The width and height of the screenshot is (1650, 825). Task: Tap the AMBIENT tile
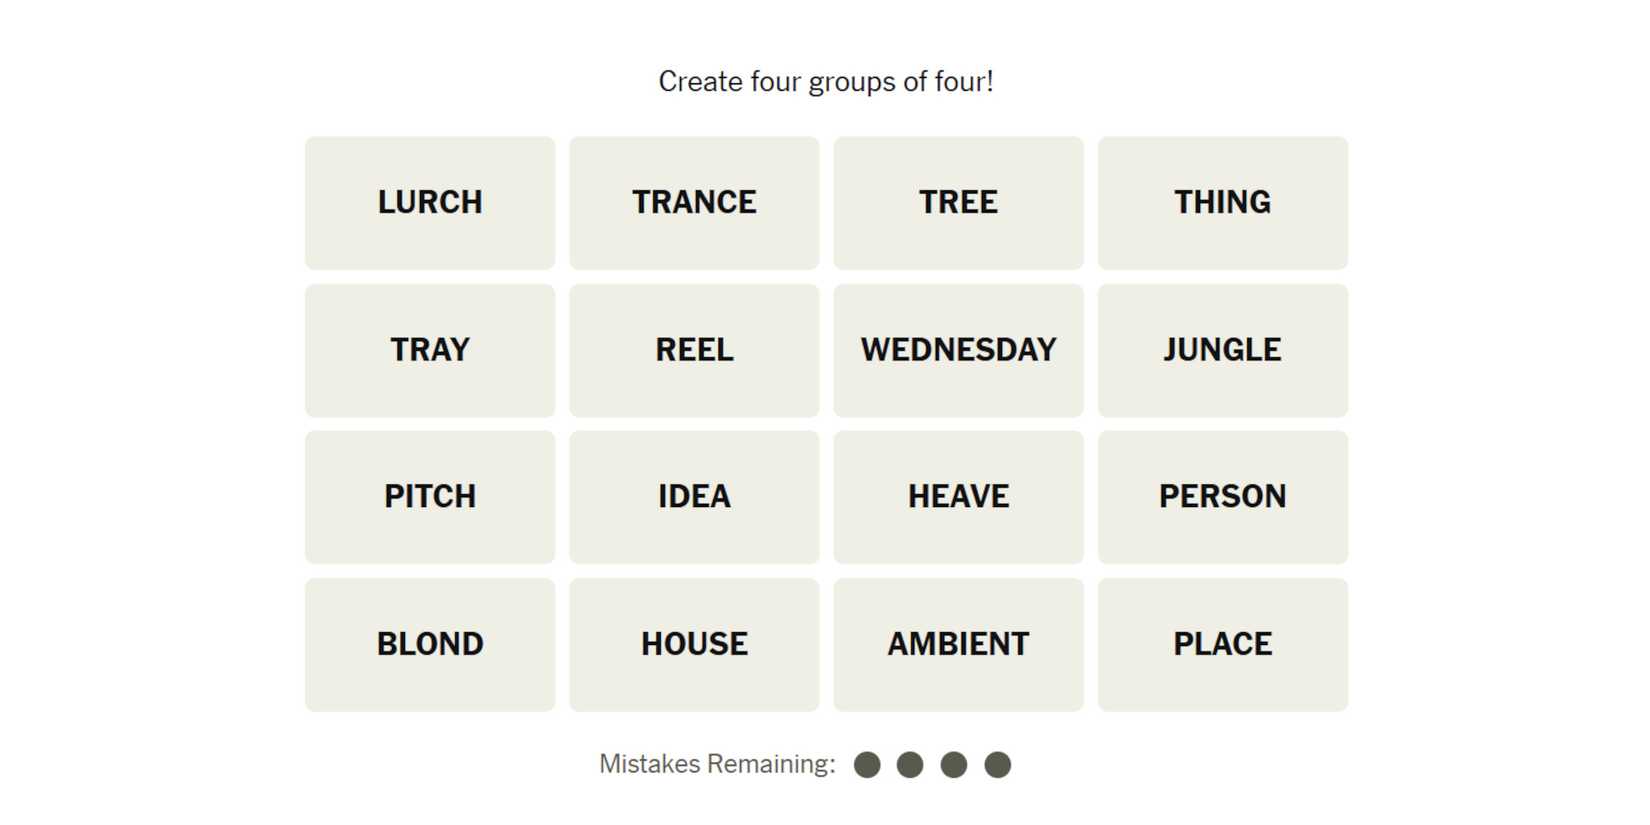pyautogui.click(x=958, y=644)
